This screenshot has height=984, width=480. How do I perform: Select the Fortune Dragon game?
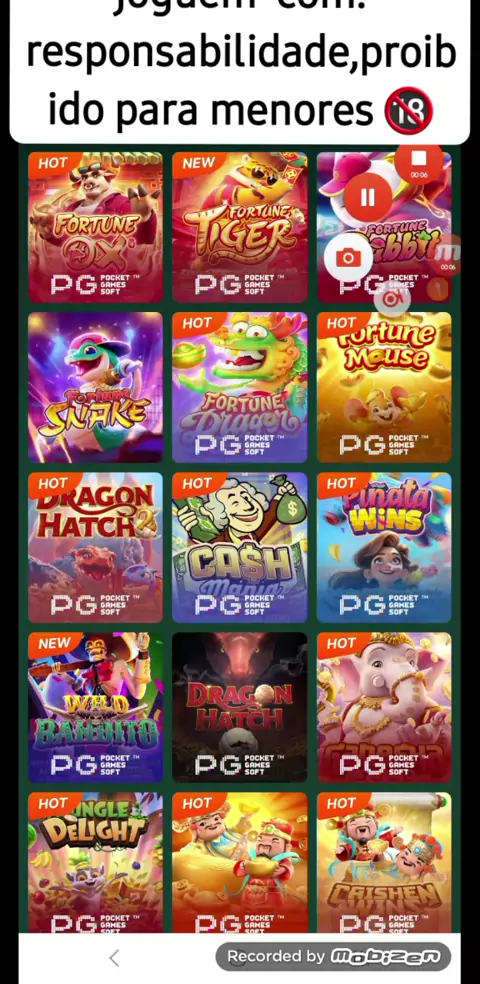tap(240, 387)
